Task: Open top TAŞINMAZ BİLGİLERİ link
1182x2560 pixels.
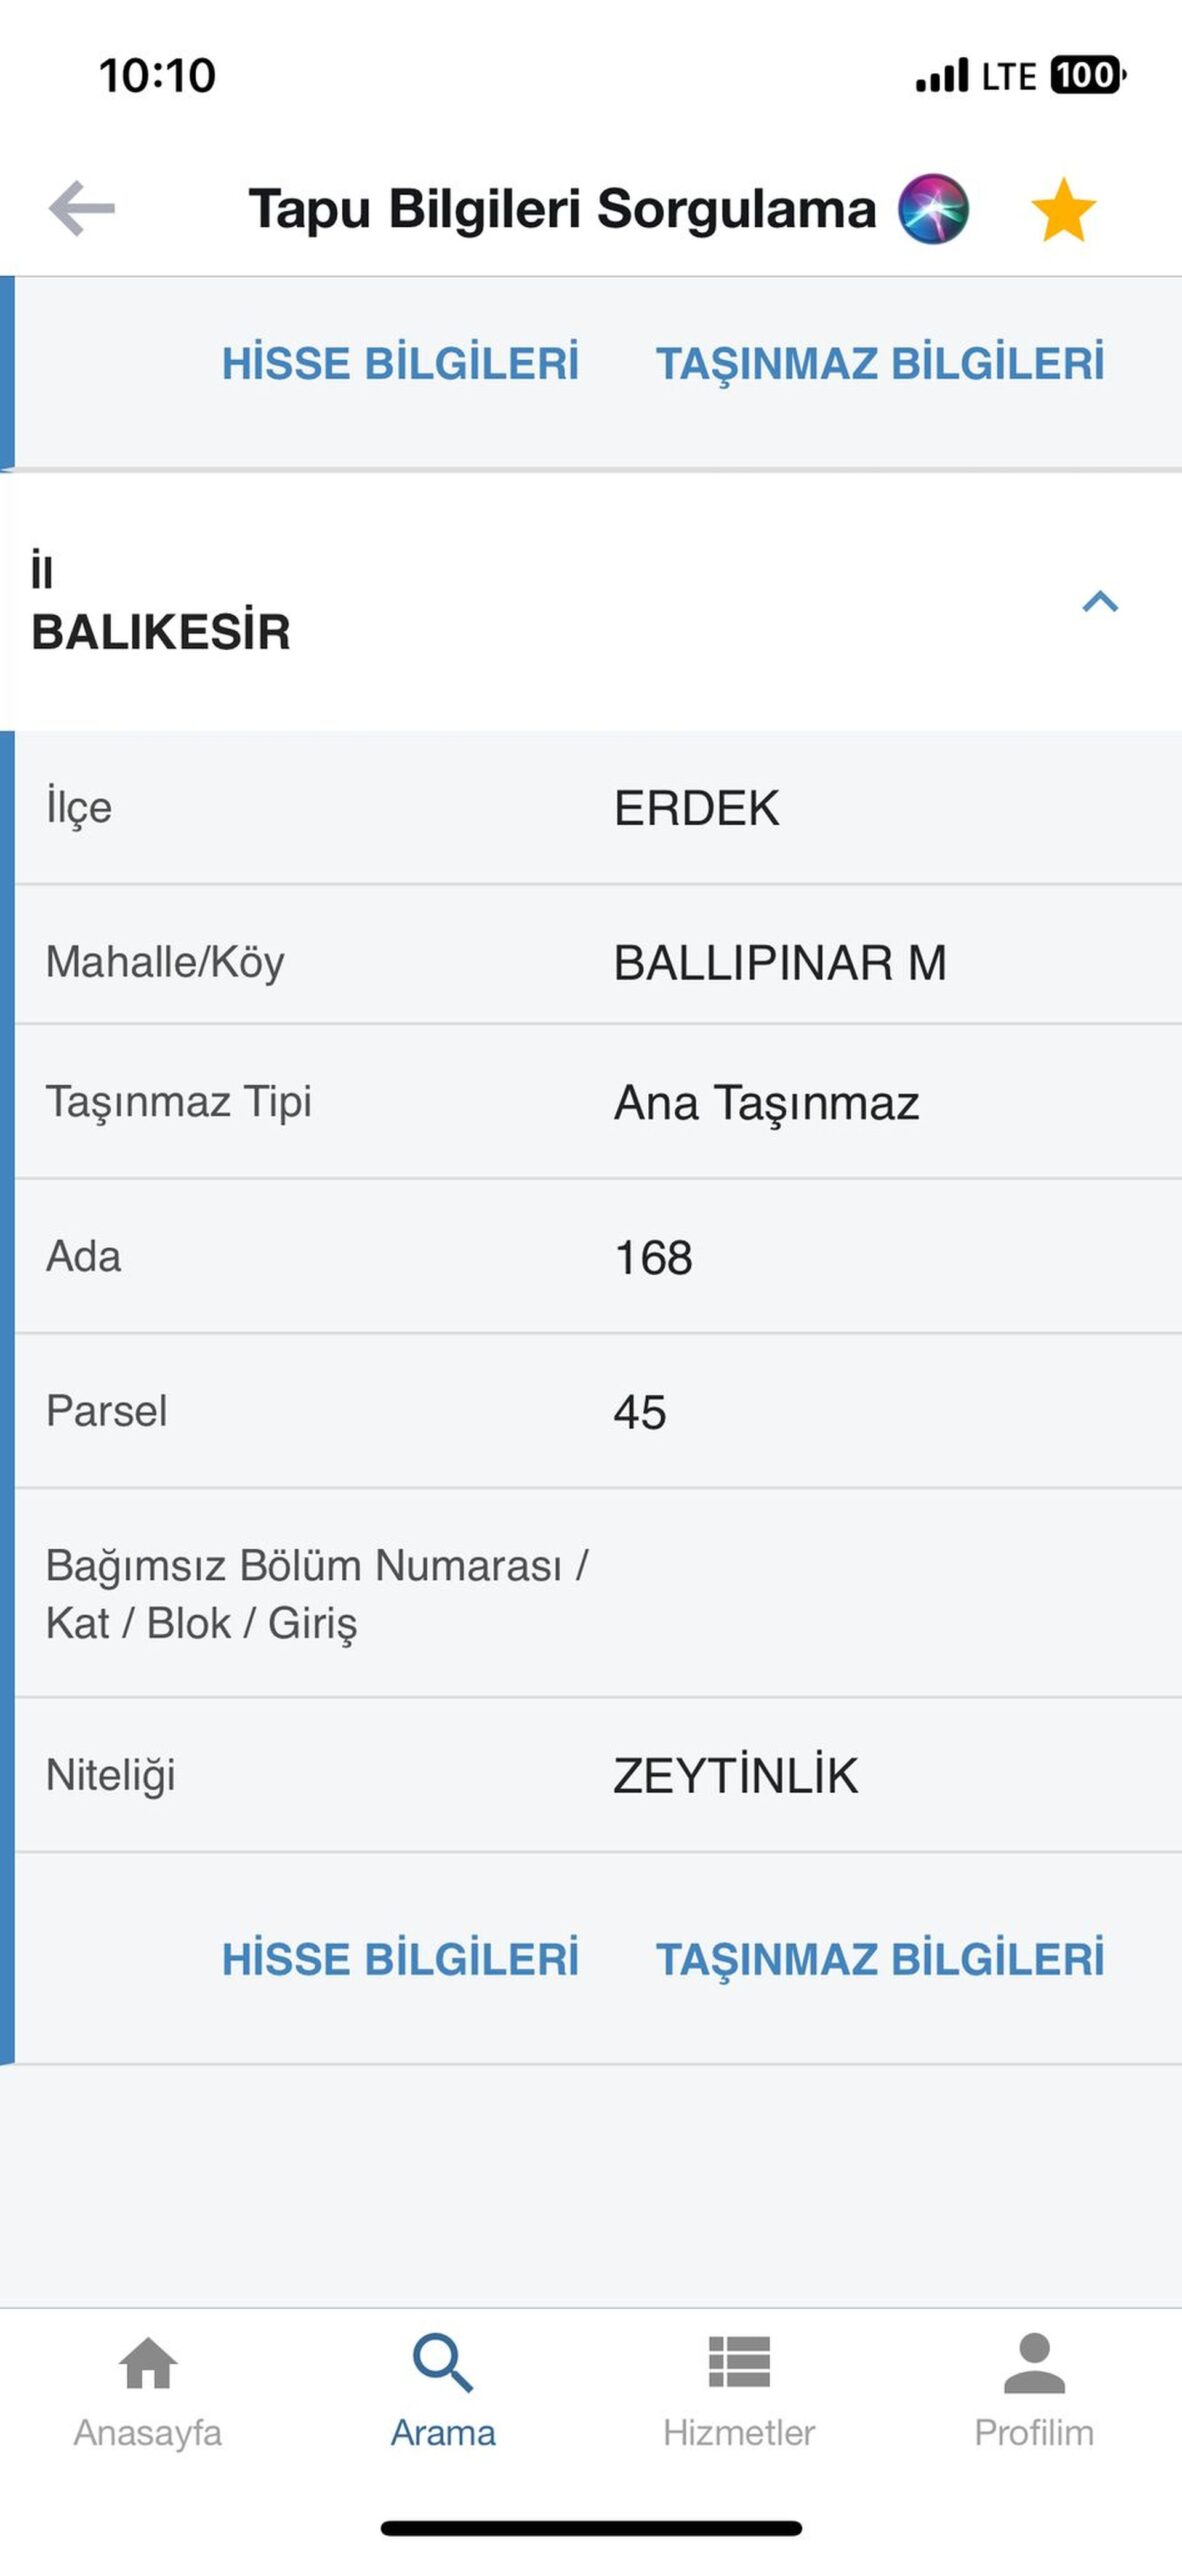Action: [880, 363]
